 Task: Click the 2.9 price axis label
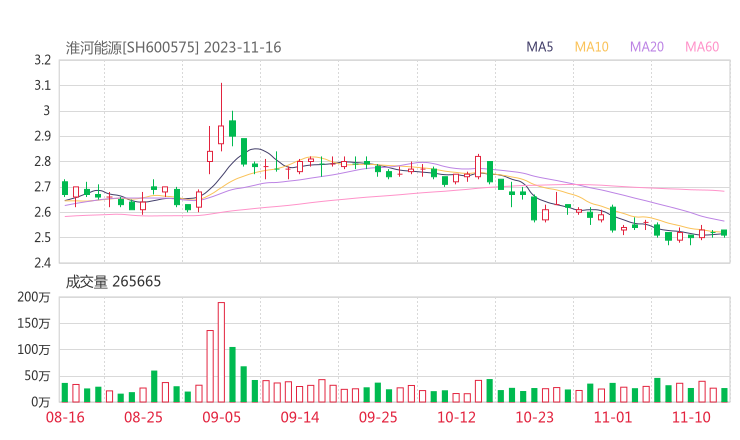[x=42, y=136]
